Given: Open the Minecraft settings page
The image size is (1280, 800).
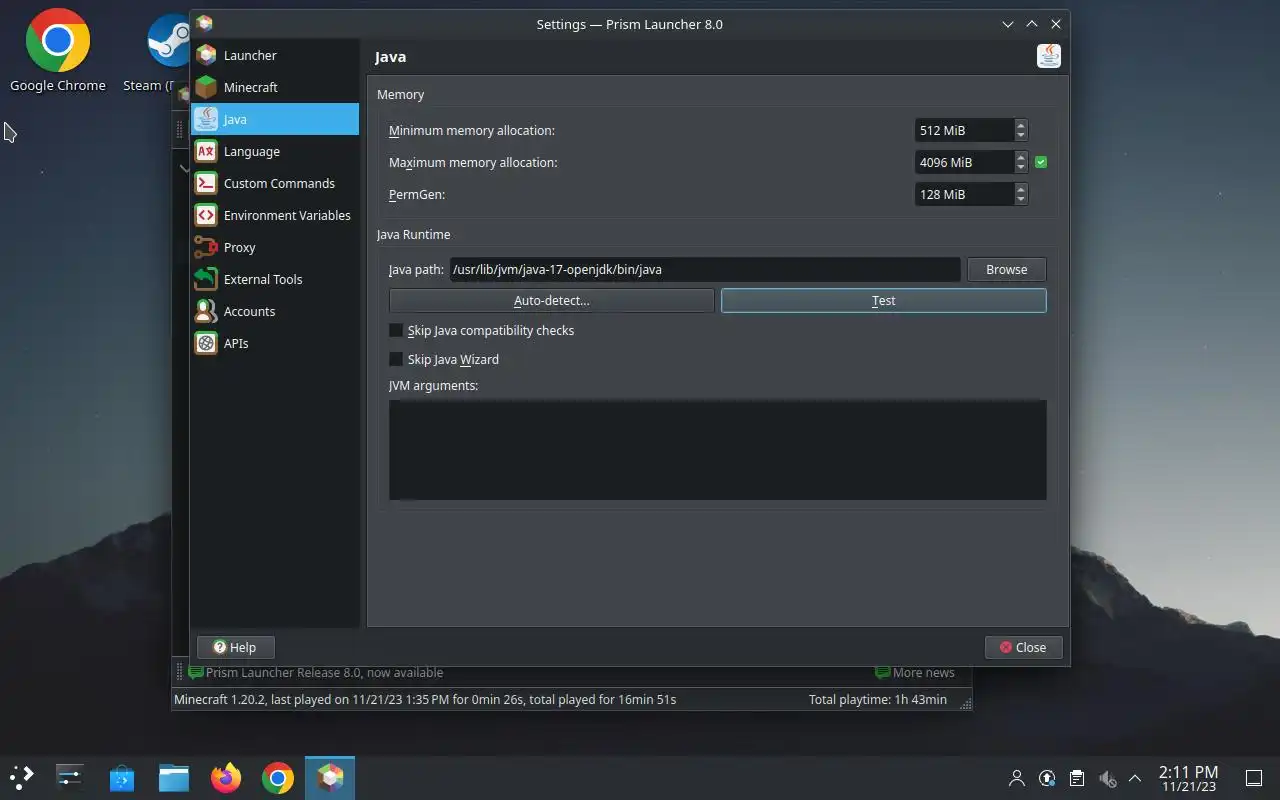Looking at the screenshot, I should pos(274,87).
